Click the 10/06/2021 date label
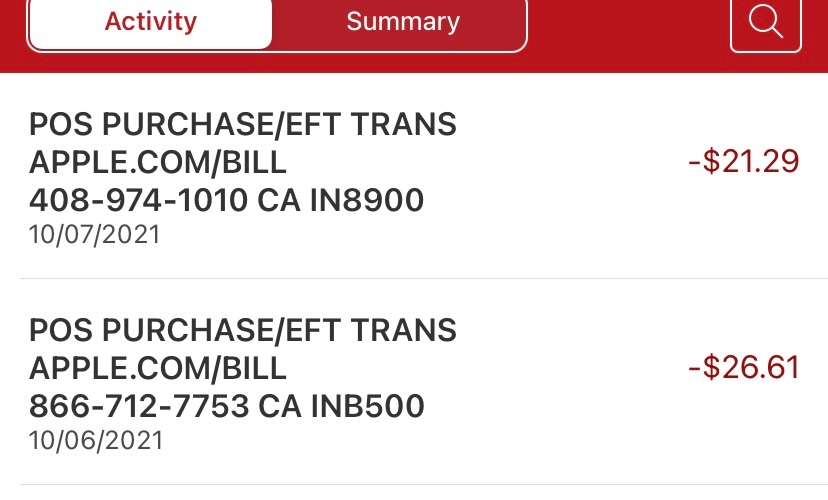This screenshot has height=500, width=828. click(94, 440)
